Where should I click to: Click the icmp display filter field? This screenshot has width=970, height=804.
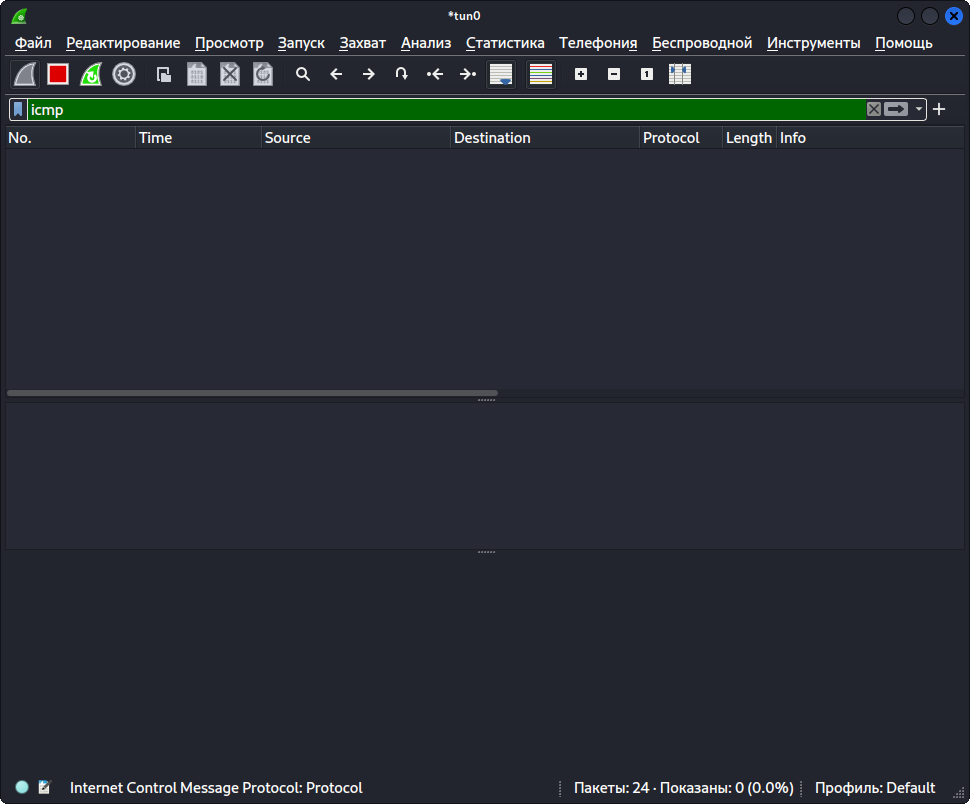click(447, 109)
